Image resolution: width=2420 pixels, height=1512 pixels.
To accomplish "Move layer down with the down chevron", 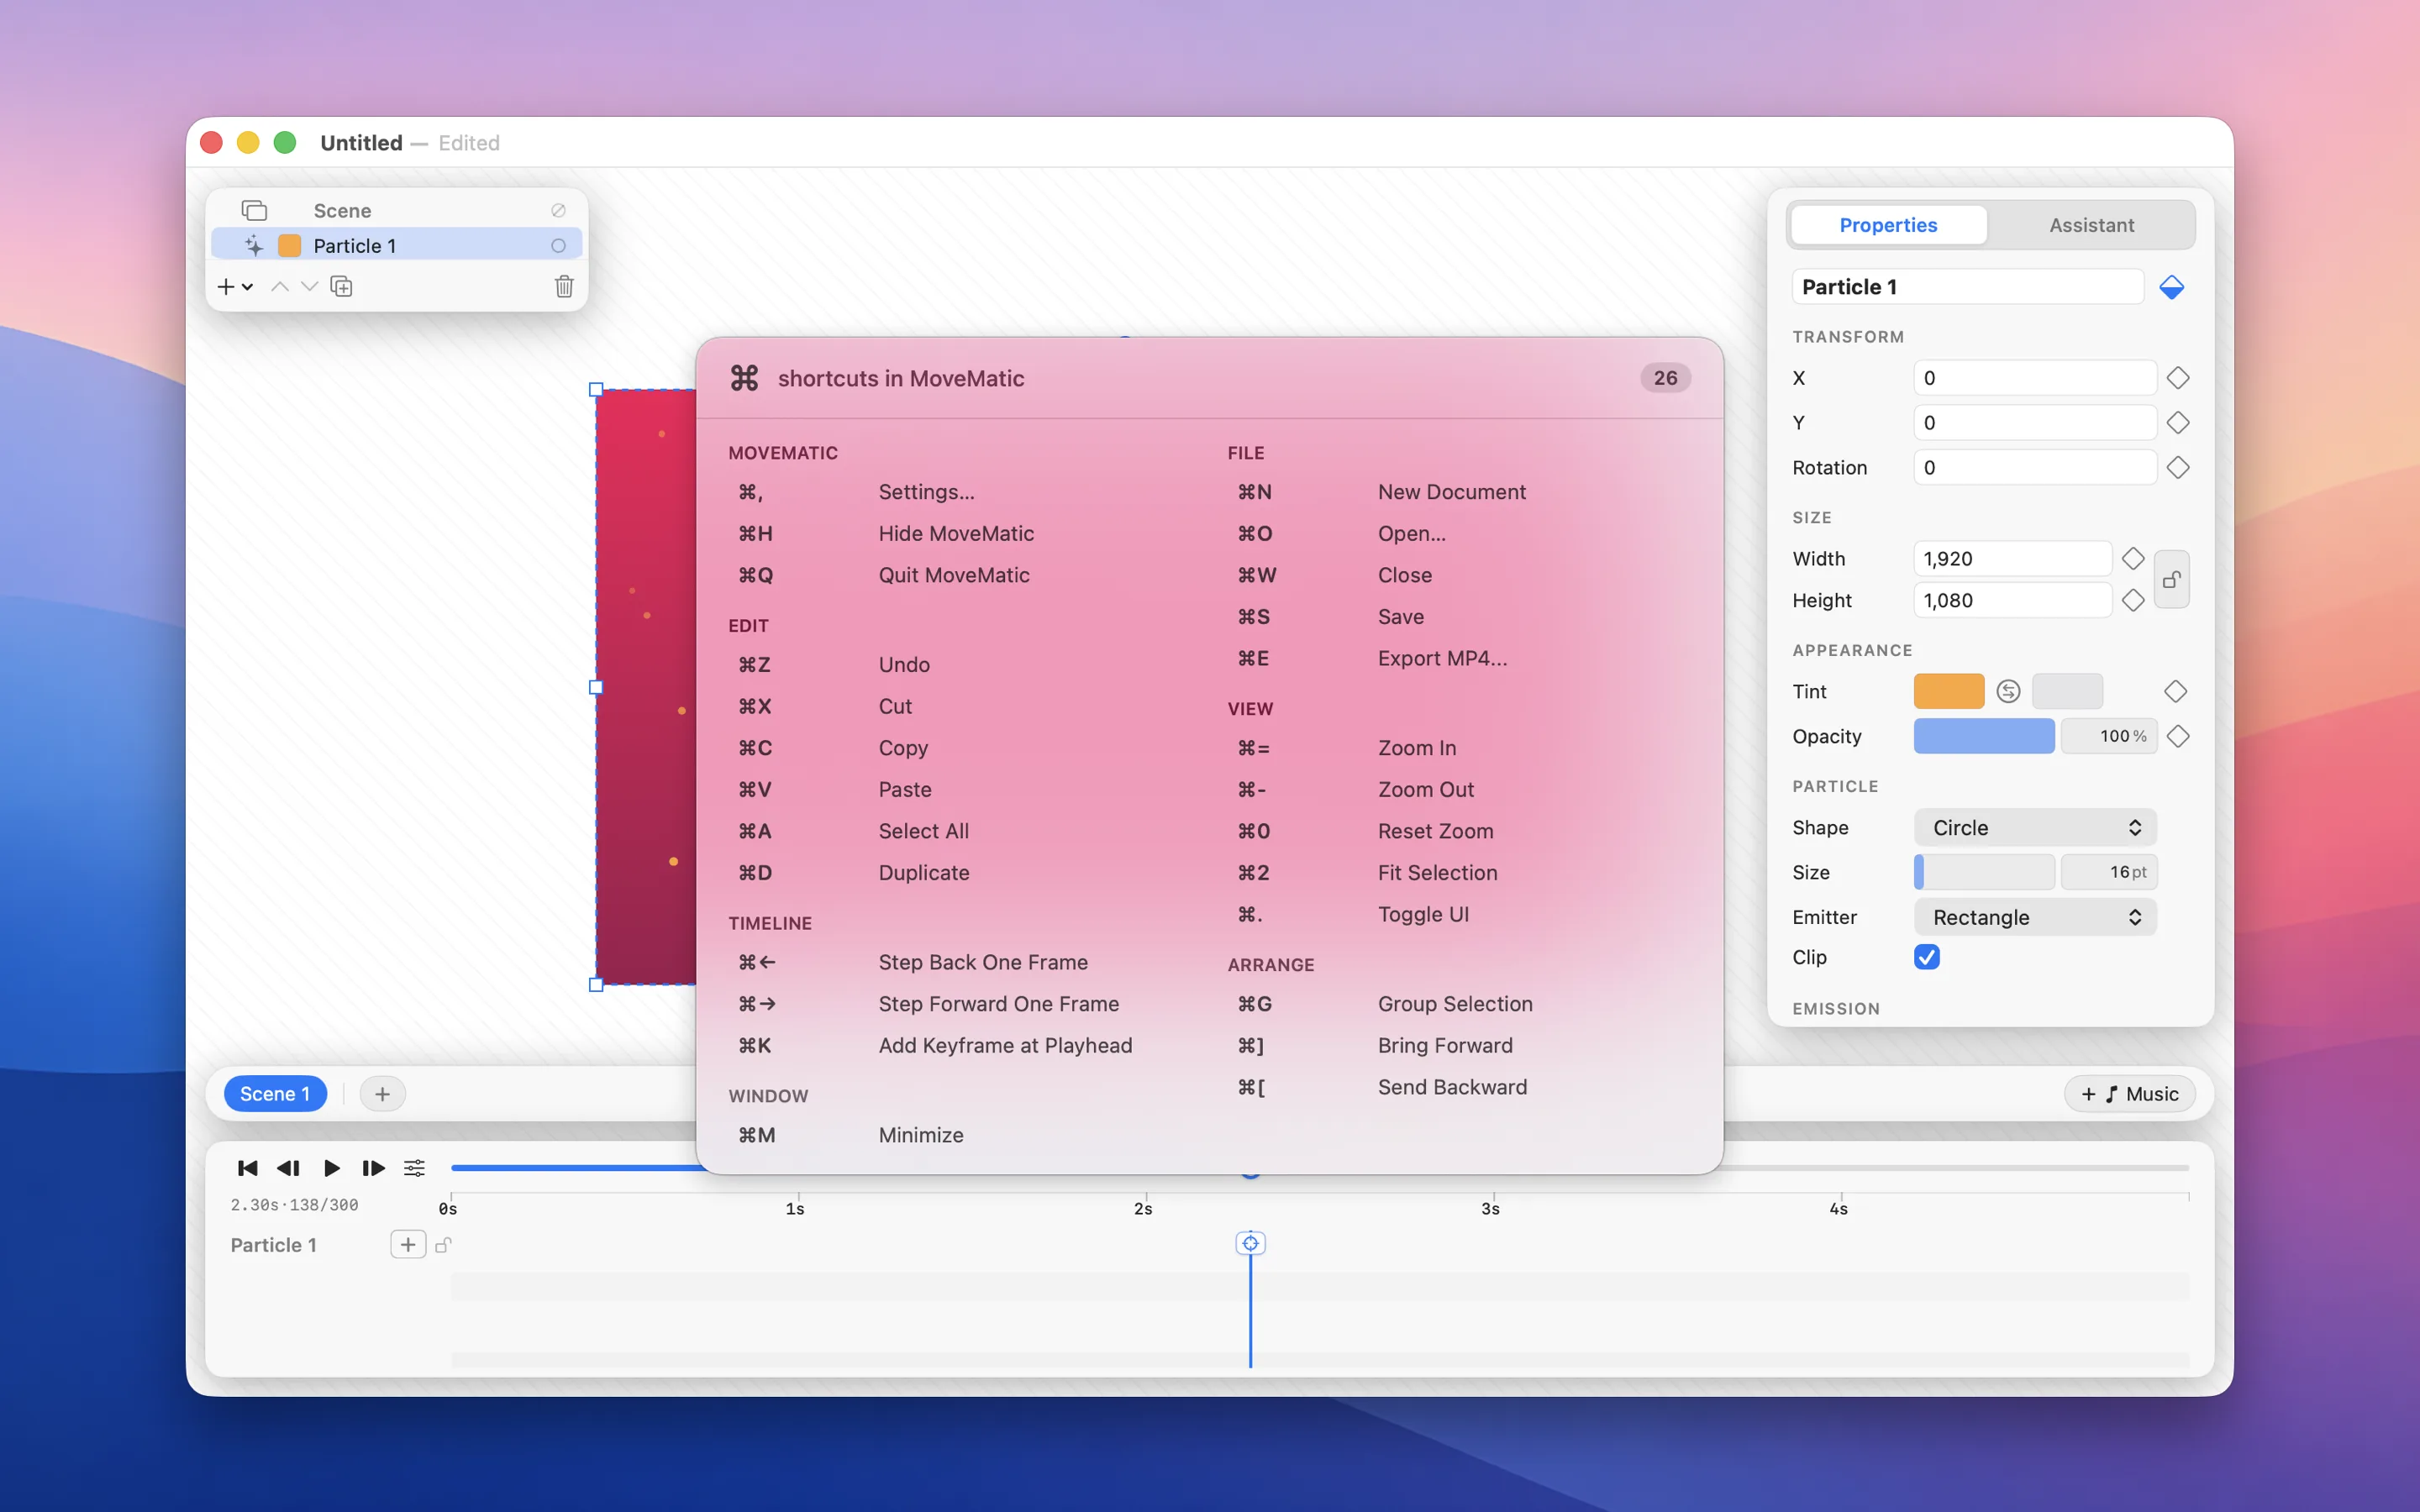I will point(310,287).
